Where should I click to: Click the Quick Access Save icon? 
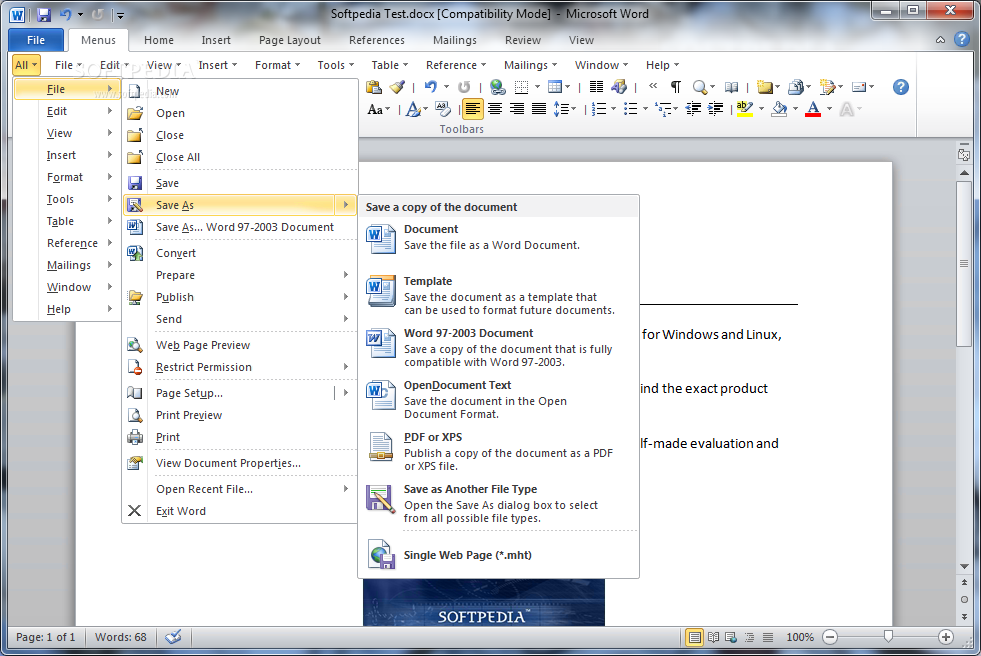coord(43,14)
